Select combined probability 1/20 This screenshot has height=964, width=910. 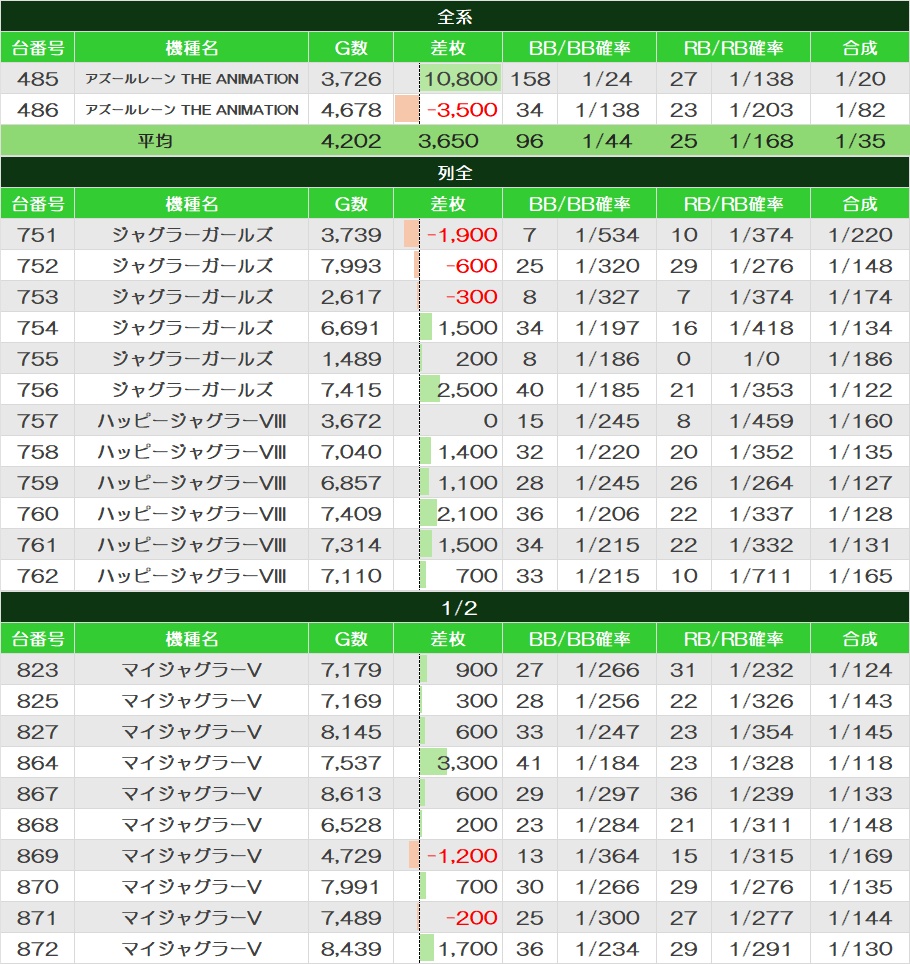click(x=860, y=79)
